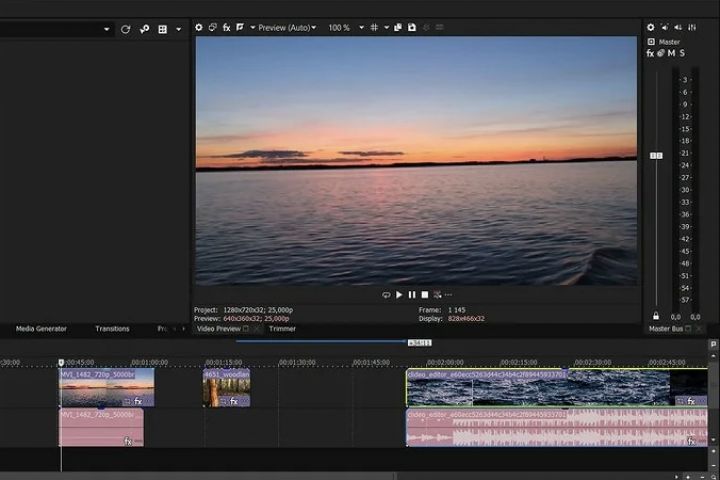720x480 pixels.
Task: Open FX on MVI_1482 video clip
Action: (x=138, y=401)
